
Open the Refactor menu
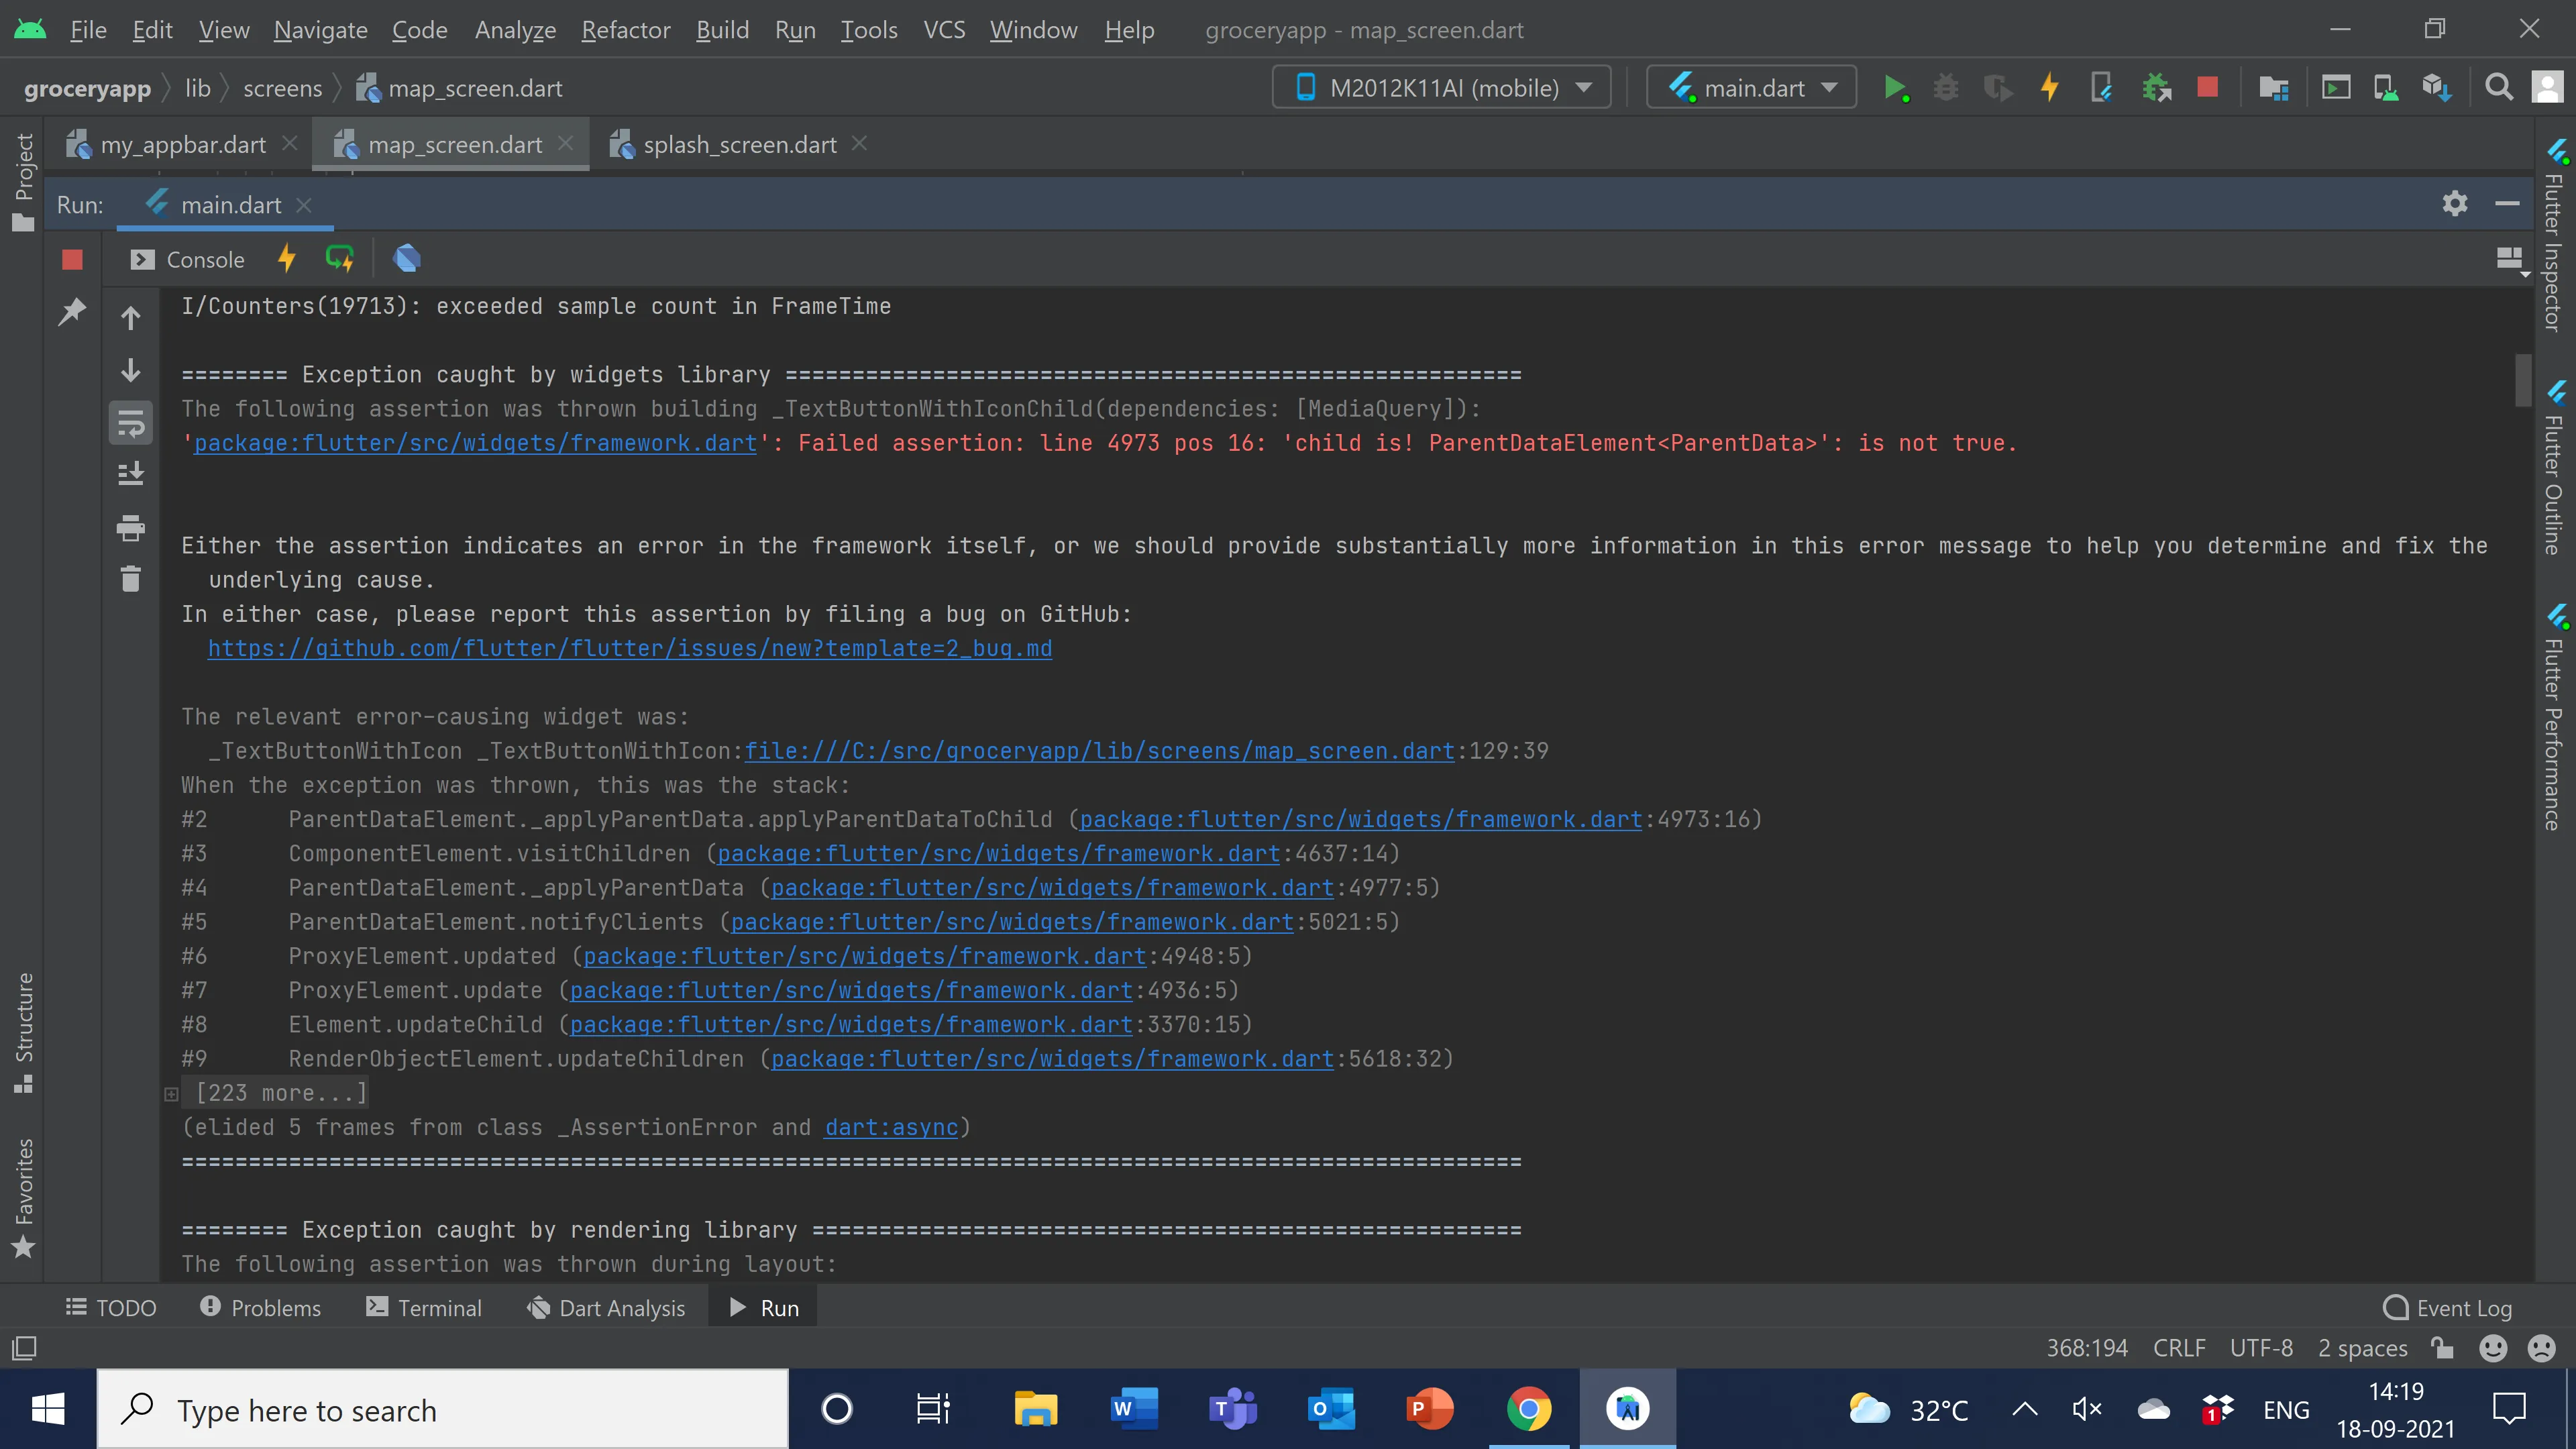(x=625, y=30)
